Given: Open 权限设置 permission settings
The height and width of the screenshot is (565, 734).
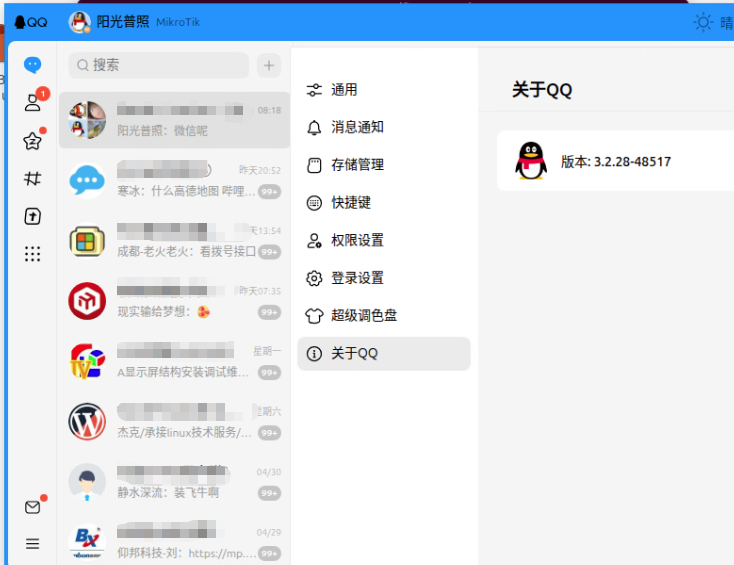Looking at the screenshot, I should (384, 241).
